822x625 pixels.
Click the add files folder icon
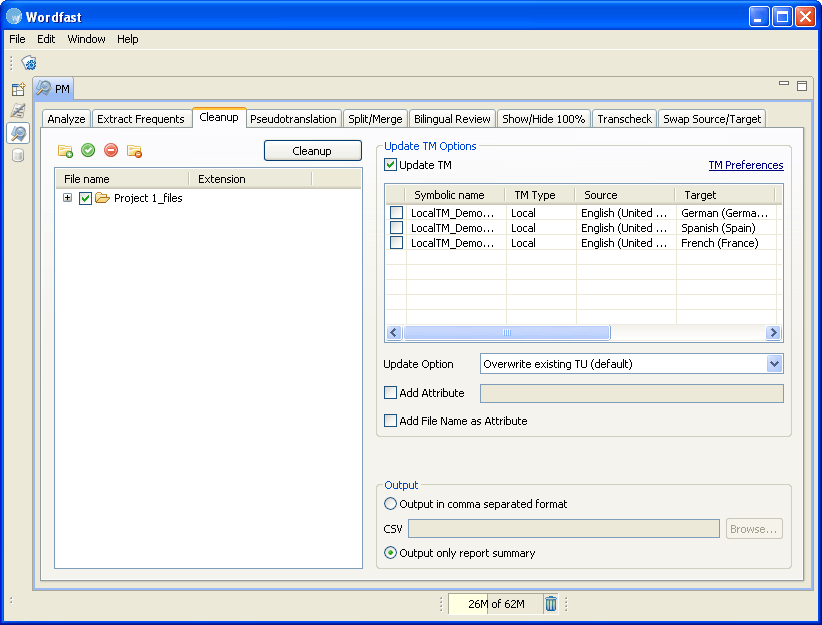click(65, 151)
